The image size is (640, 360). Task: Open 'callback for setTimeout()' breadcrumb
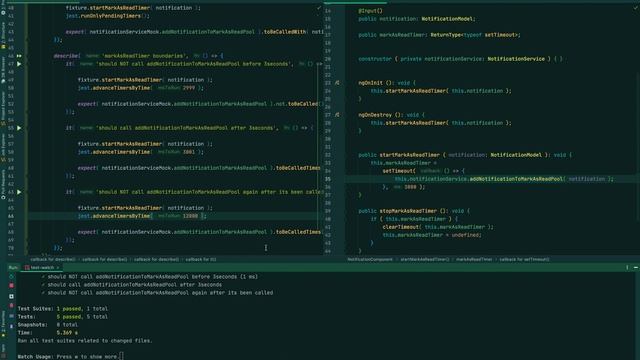point(524,259)
